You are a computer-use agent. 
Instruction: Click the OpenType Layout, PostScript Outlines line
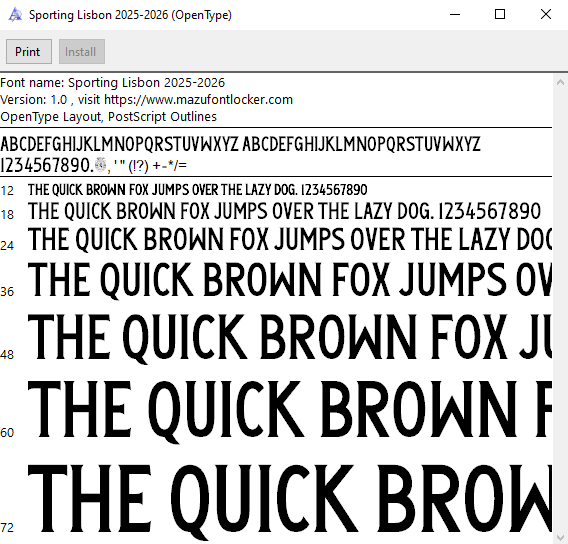point(108,117)
